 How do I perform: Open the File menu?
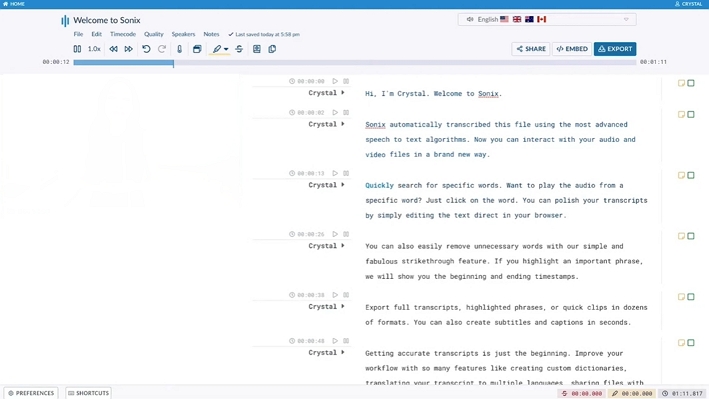click(x=78, y=34)
